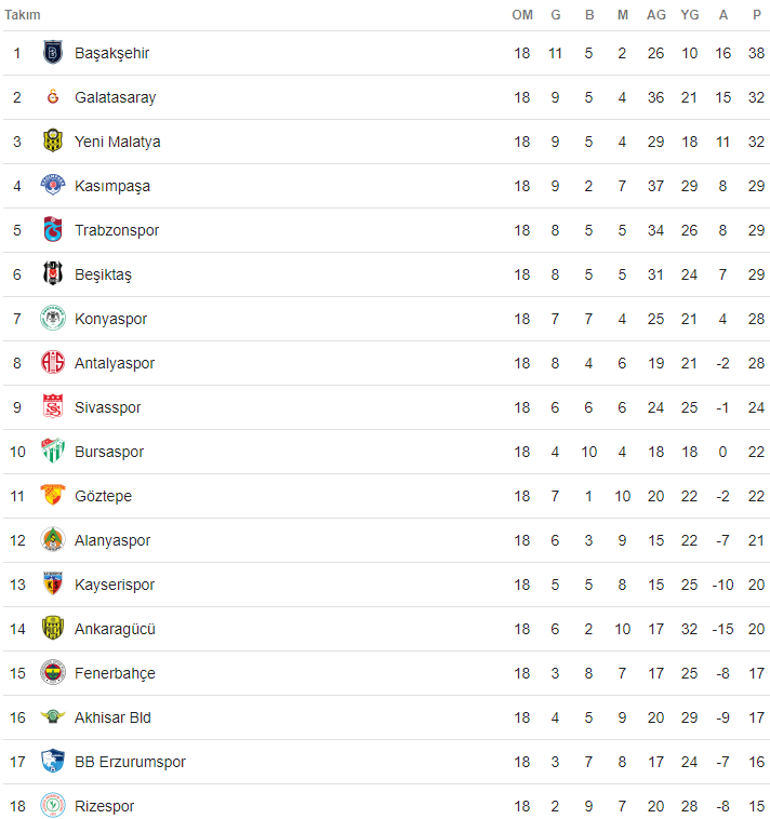Click the BB Erzurumspor club badge
The height and width of the screenshot is (819, 770).
point(53,760)
